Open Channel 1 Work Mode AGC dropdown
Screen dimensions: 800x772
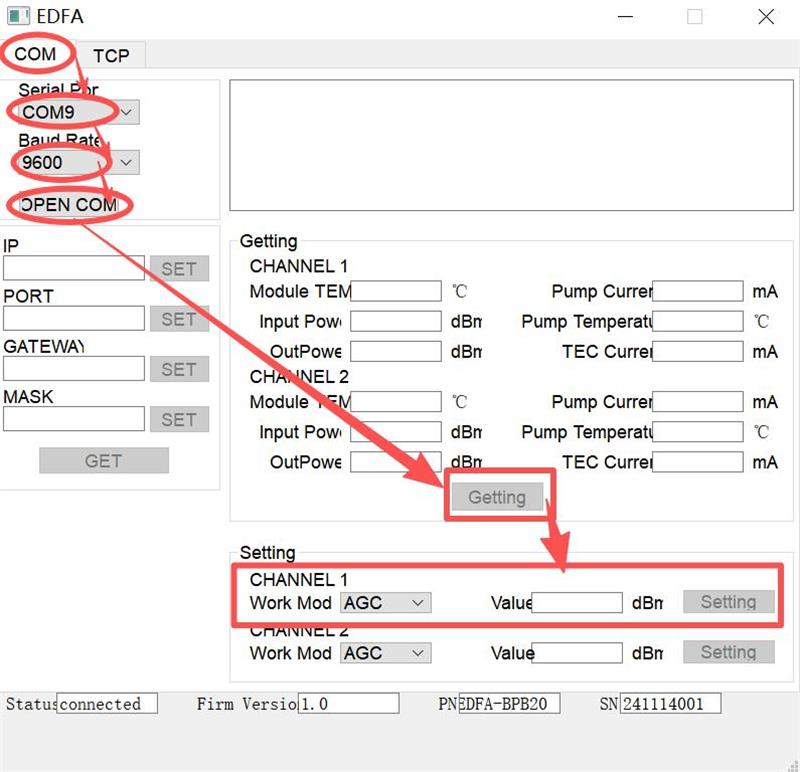(x=386, y=603)
